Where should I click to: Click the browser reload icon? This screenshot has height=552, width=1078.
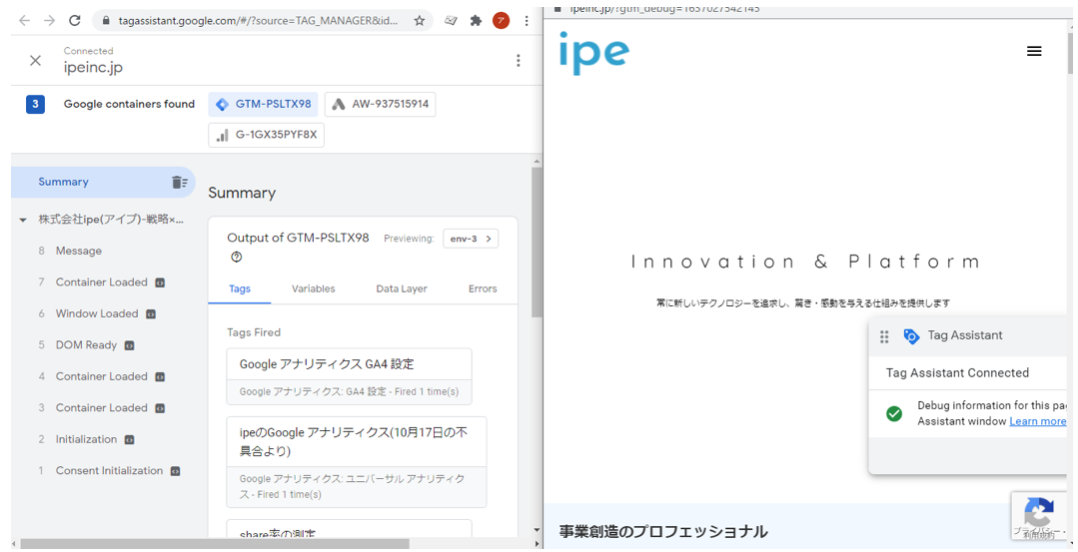click(75, 20)
